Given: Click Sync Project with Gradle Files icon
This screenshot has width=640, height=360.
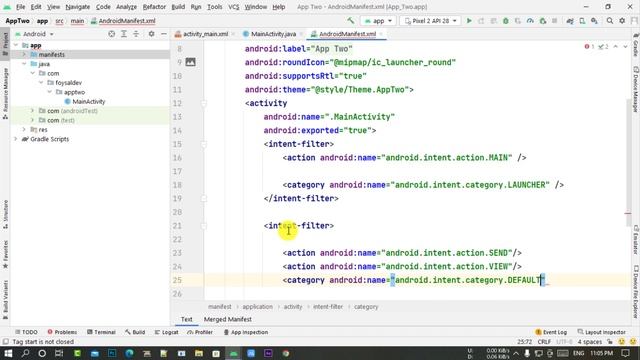Looking at the screenshot, I should point(570,20).
